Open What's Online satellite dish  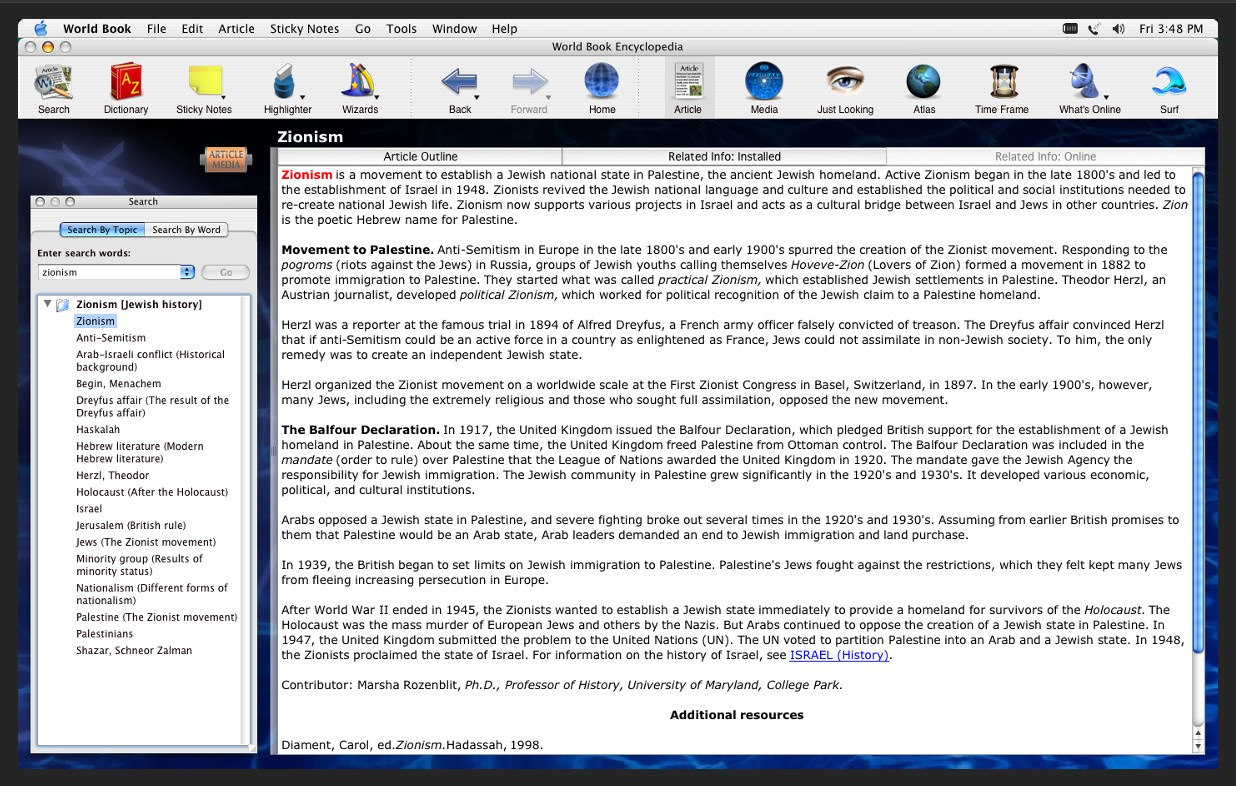click(1089, 88)
